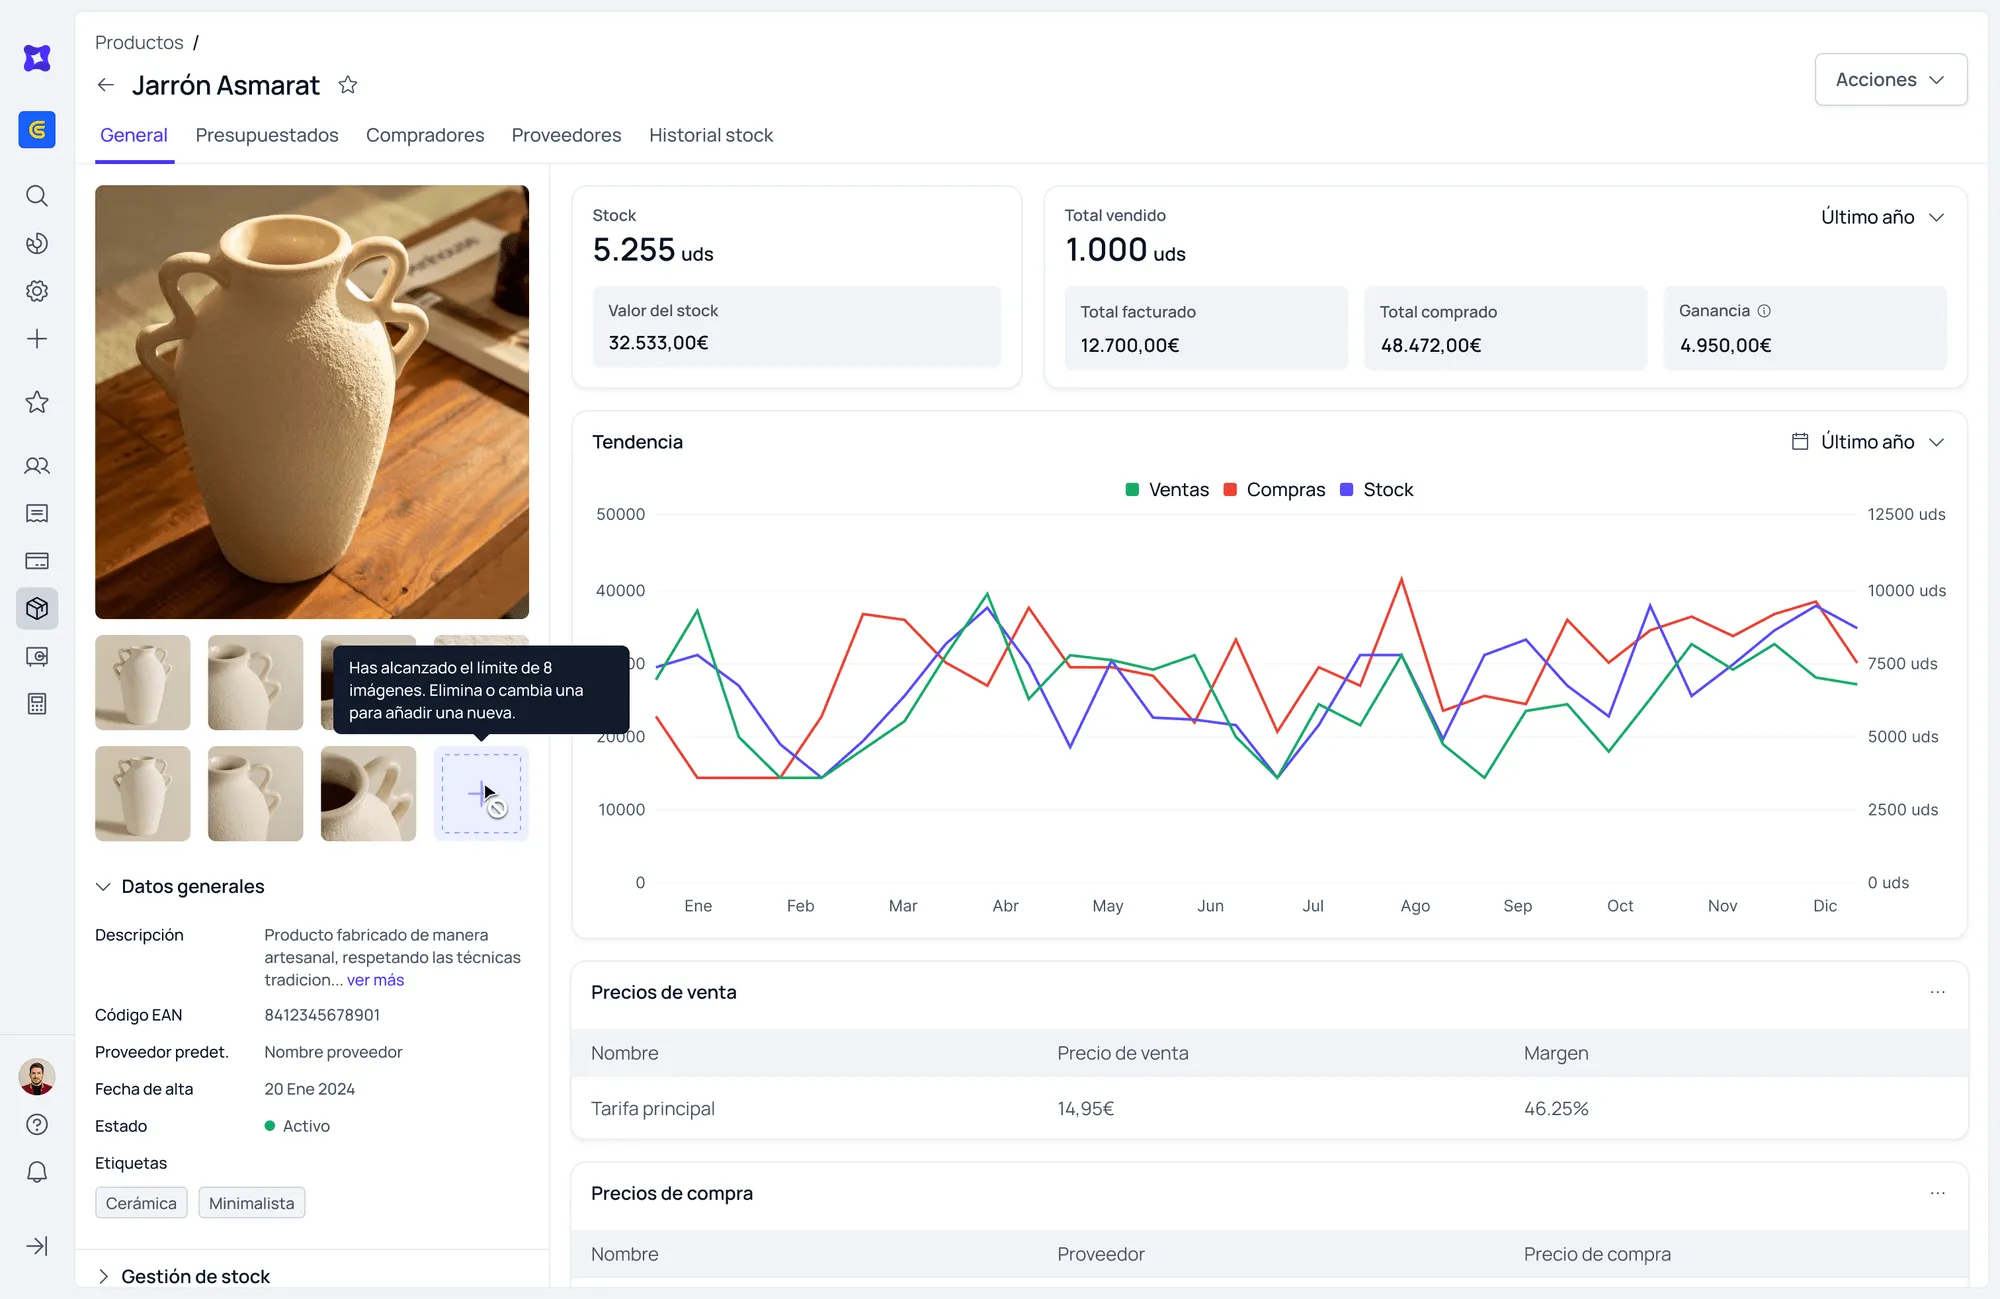The height and width of the screenshot is (1299, 2000).
Task: Click the 14,95€ sale price cell
Action: click(1085, 1109)
